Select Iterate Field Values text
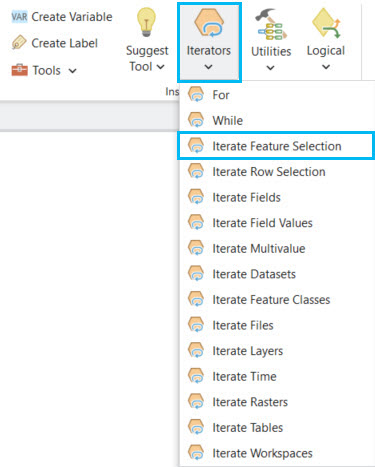 click(x=263, y=223)
